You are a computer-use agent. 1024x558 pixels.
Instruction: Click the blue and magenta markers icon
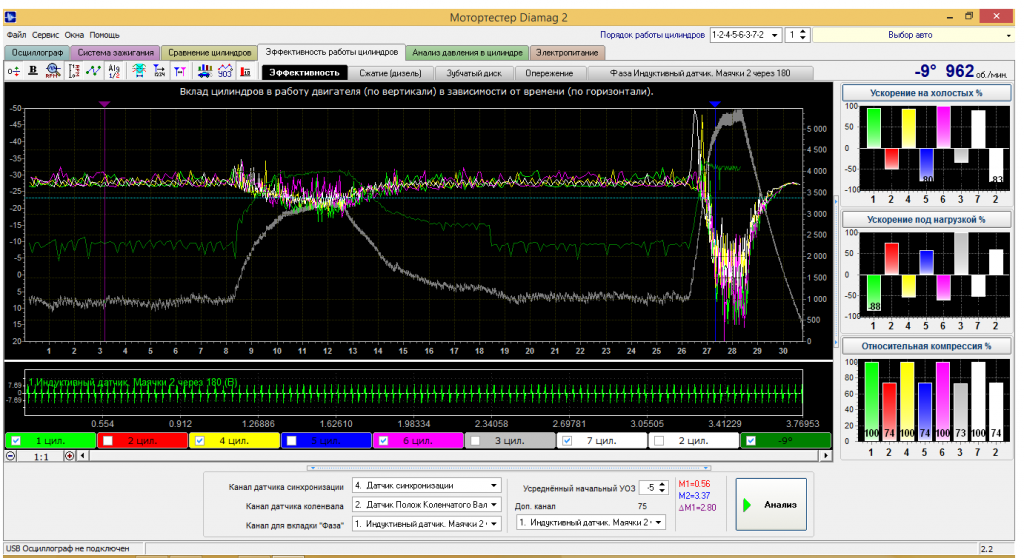180,71
